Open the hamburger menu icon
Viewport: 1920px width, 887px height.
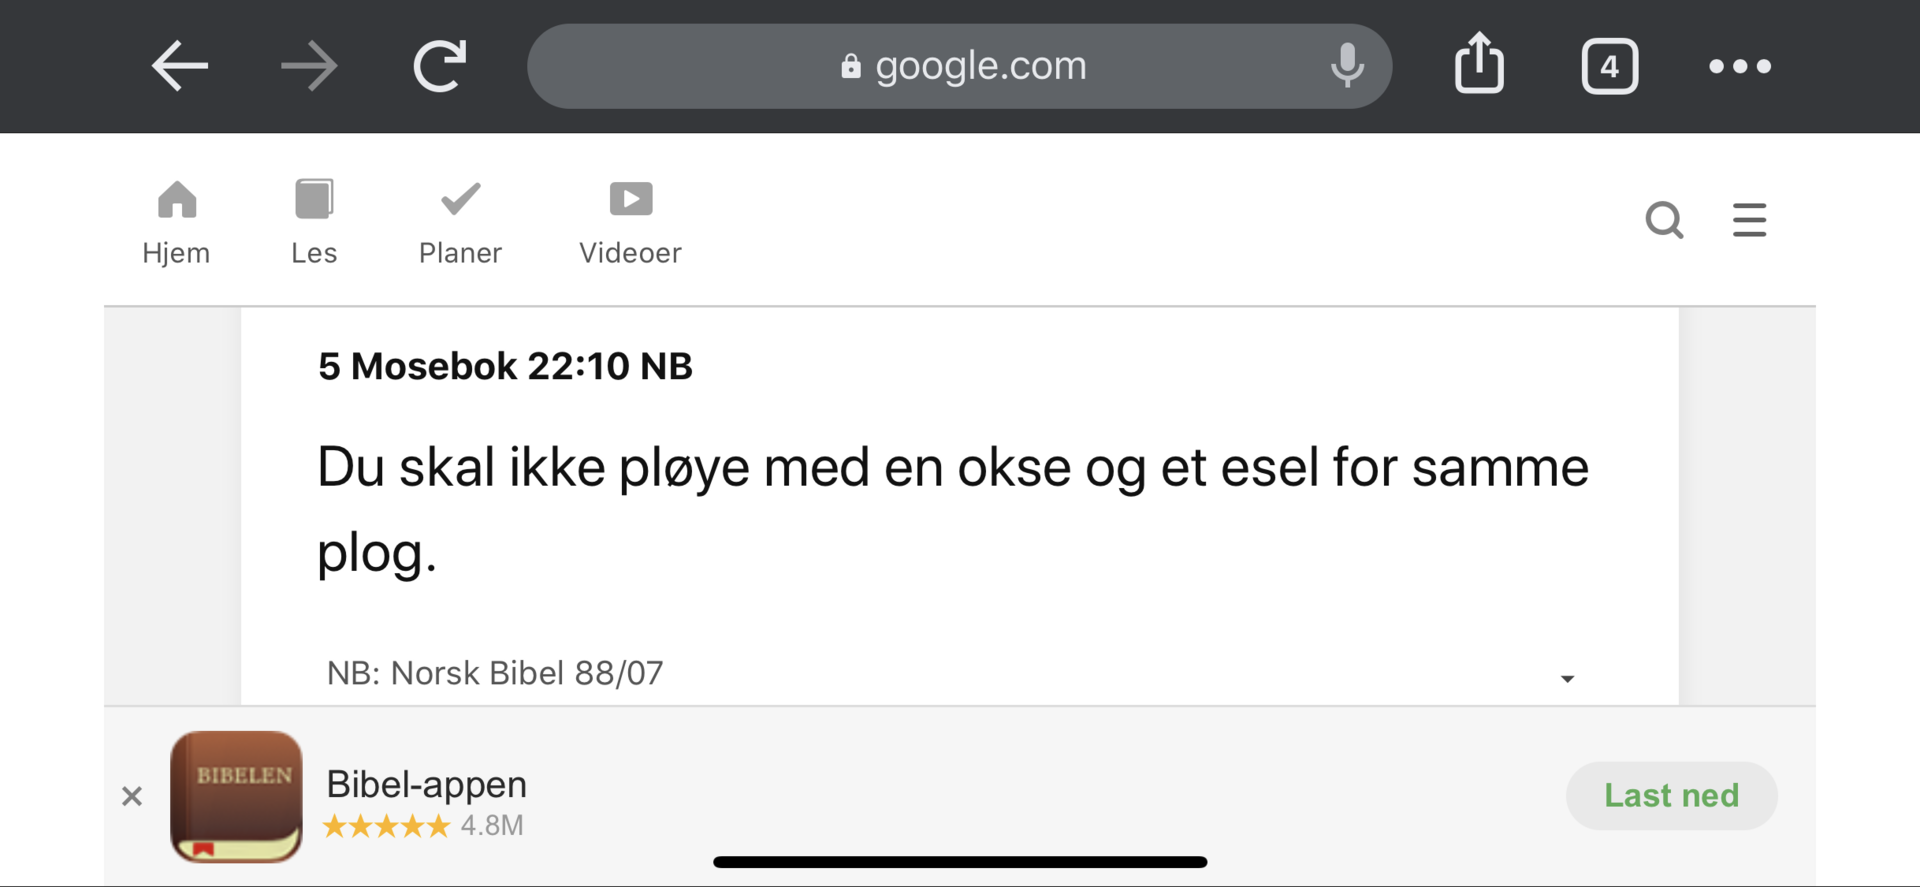point(1749,220)
